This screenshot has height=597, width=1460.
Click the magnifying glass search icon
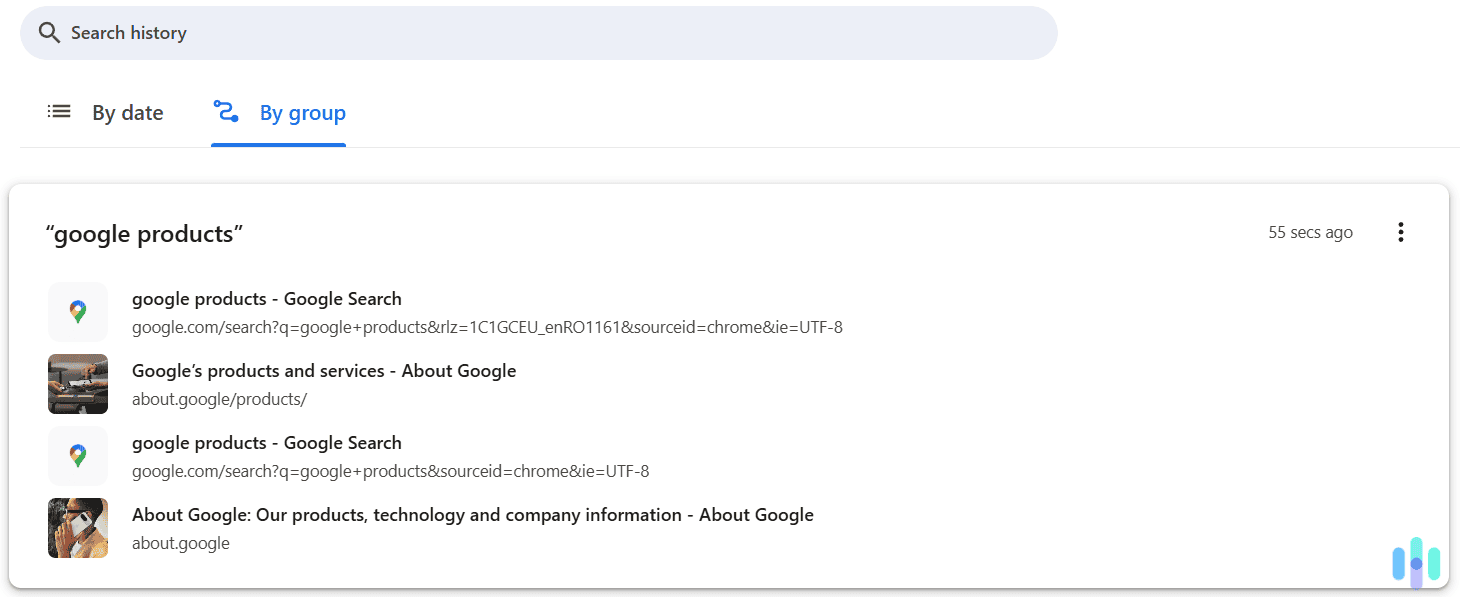pyautogui.click(x=48, y=32)
